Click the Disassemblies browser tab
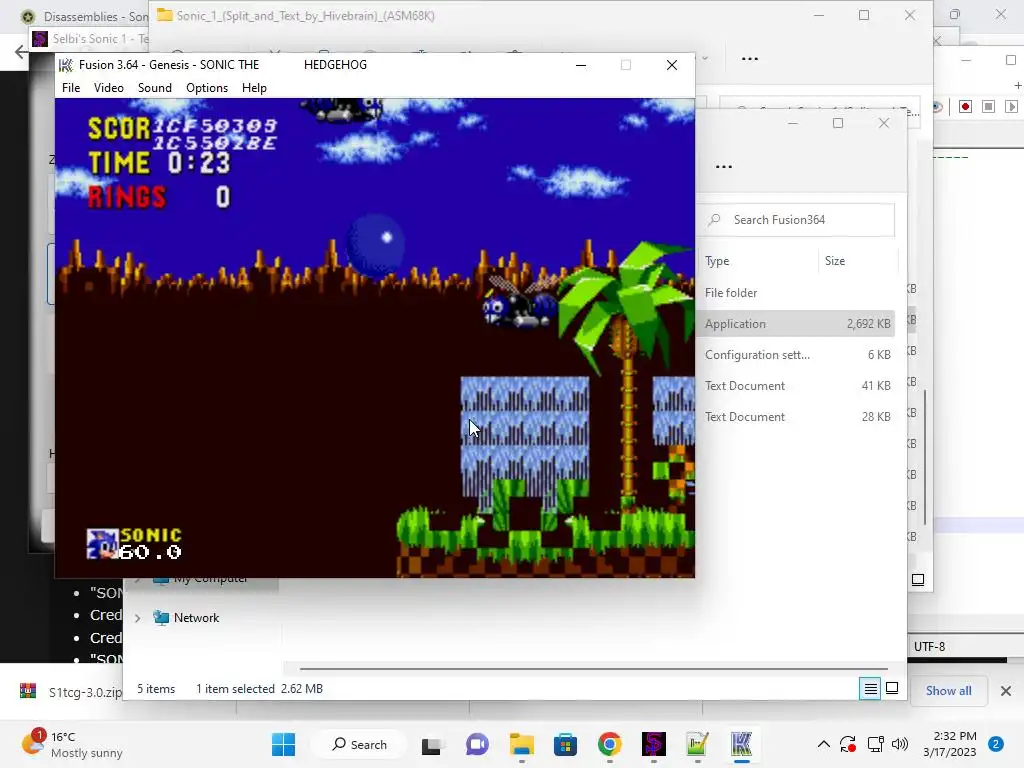Screen dimensions: 1024x768 click(84, 16)
